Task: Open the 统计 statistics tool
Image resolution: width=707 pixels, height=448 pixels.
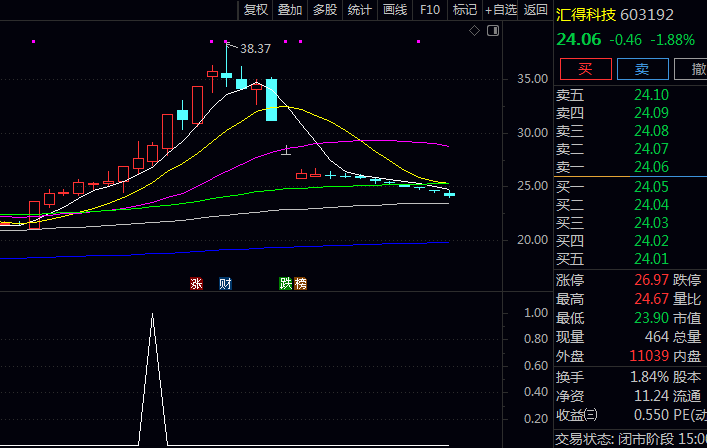Action: tap(360, 10)
